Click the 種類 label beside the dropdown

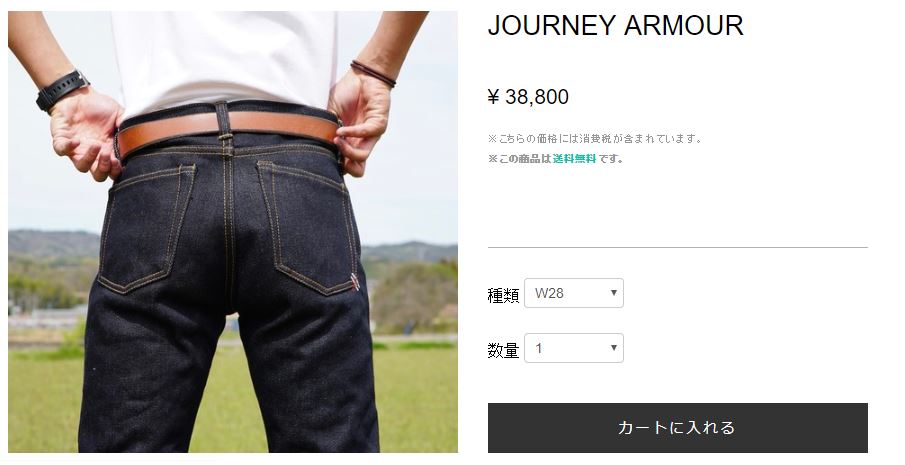click(x=503, y=295)
